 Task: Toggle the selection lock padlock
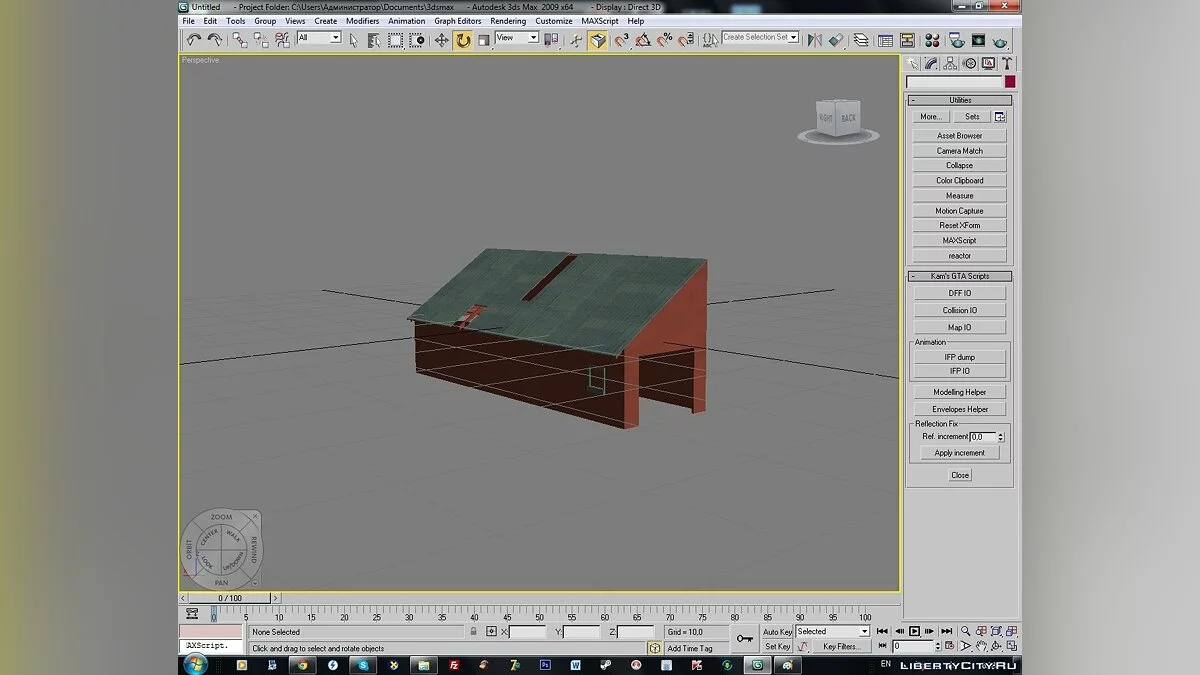tap(473, 632)
